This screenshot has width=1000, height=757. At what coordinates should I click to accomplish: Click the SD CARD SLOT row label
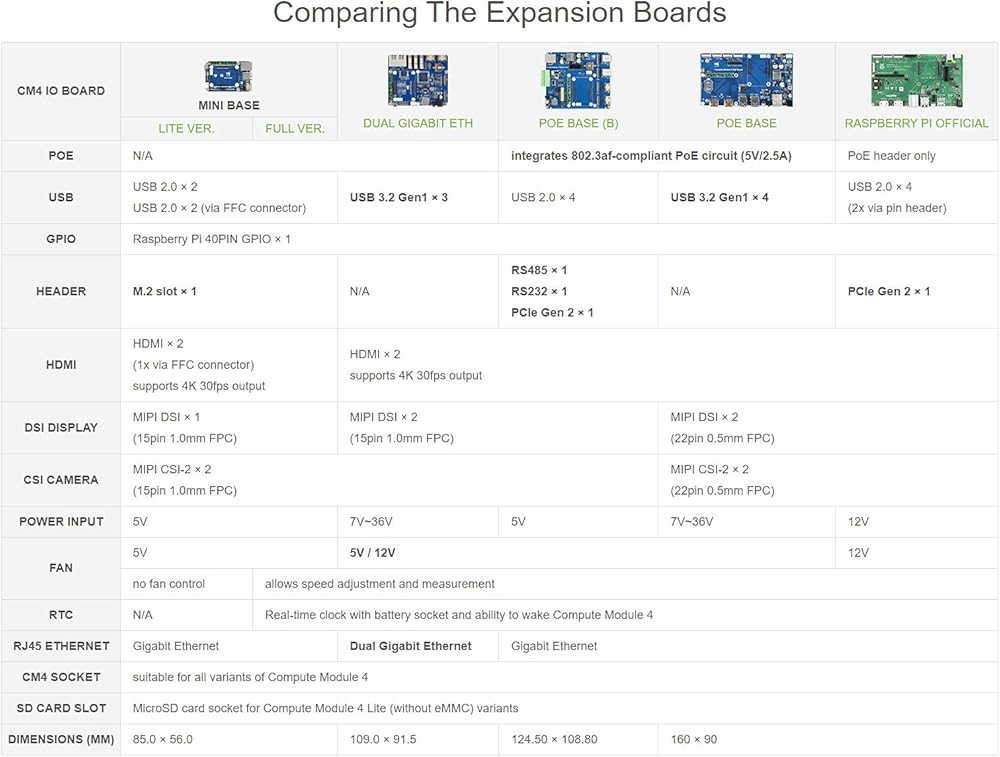click(x=61, y=709)
